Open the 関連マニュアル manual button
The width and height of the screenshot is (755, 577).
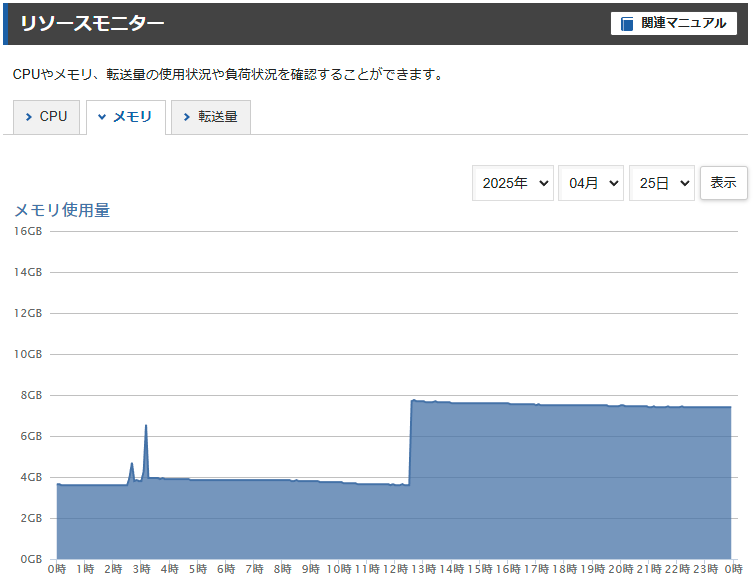(x=673, y=23)
